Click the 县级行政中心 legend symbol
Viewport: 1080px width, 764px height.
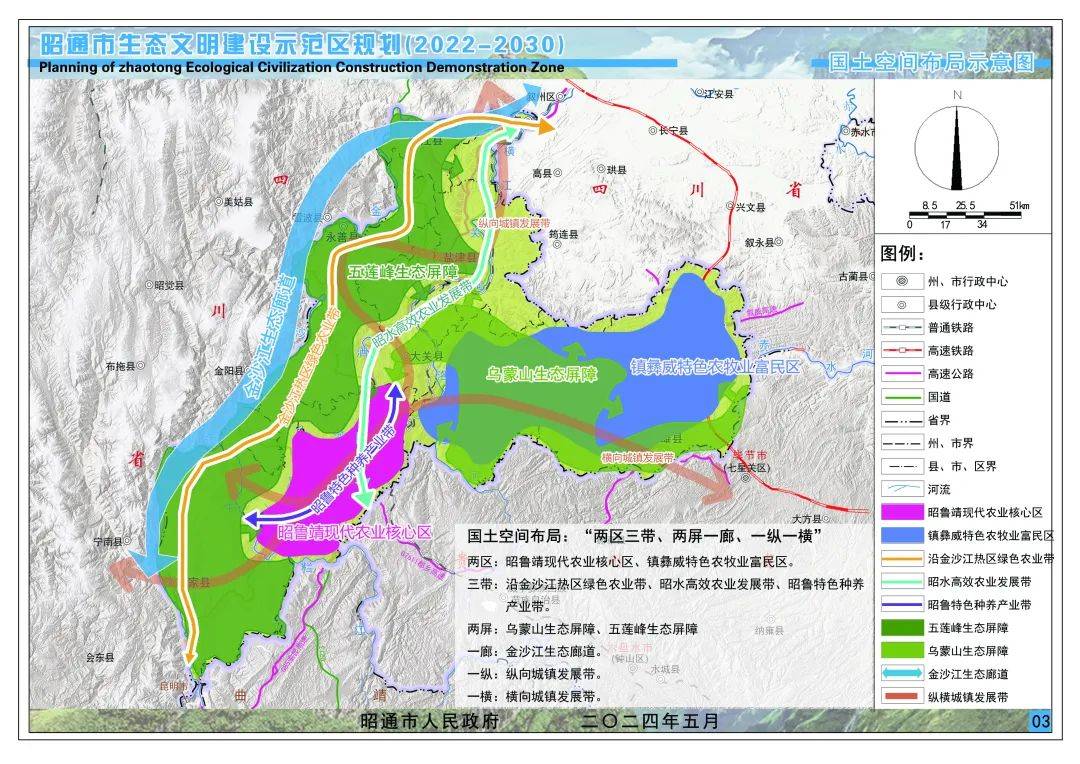[902, 304]
